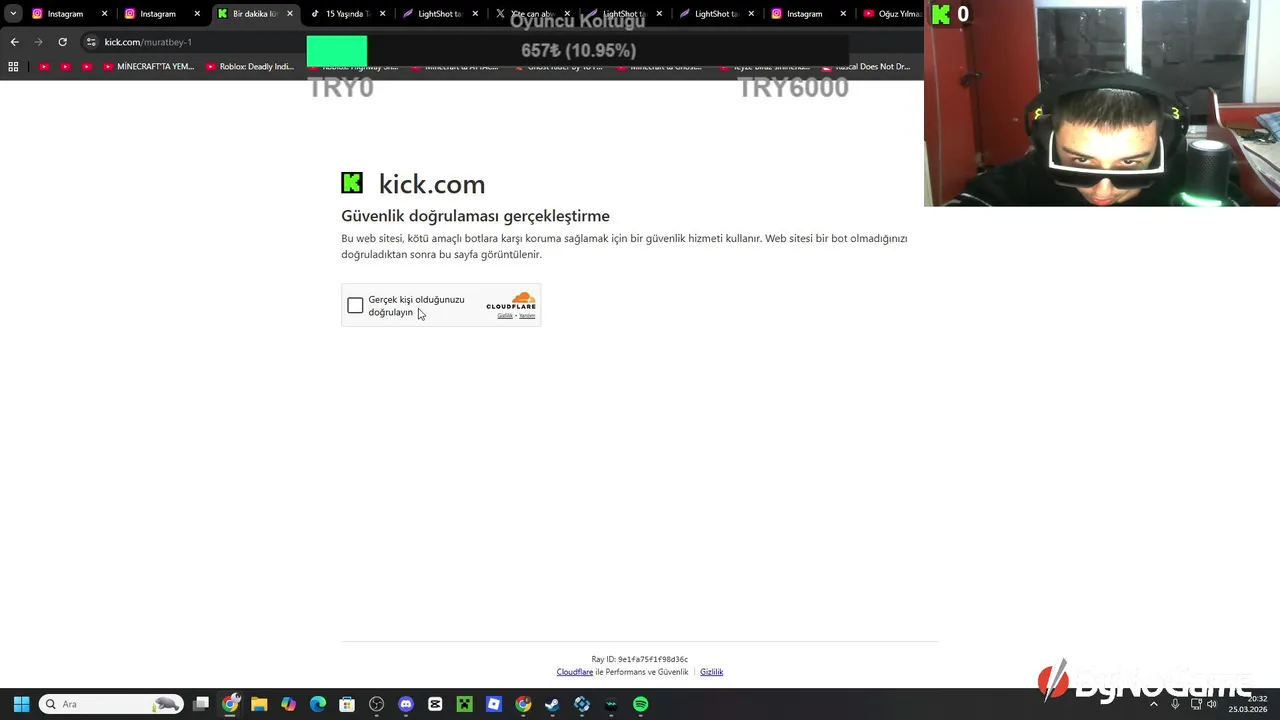Open Steam from the taskbar
The height and width of the screenshot is (720, 1280).
tap(552, 704)
